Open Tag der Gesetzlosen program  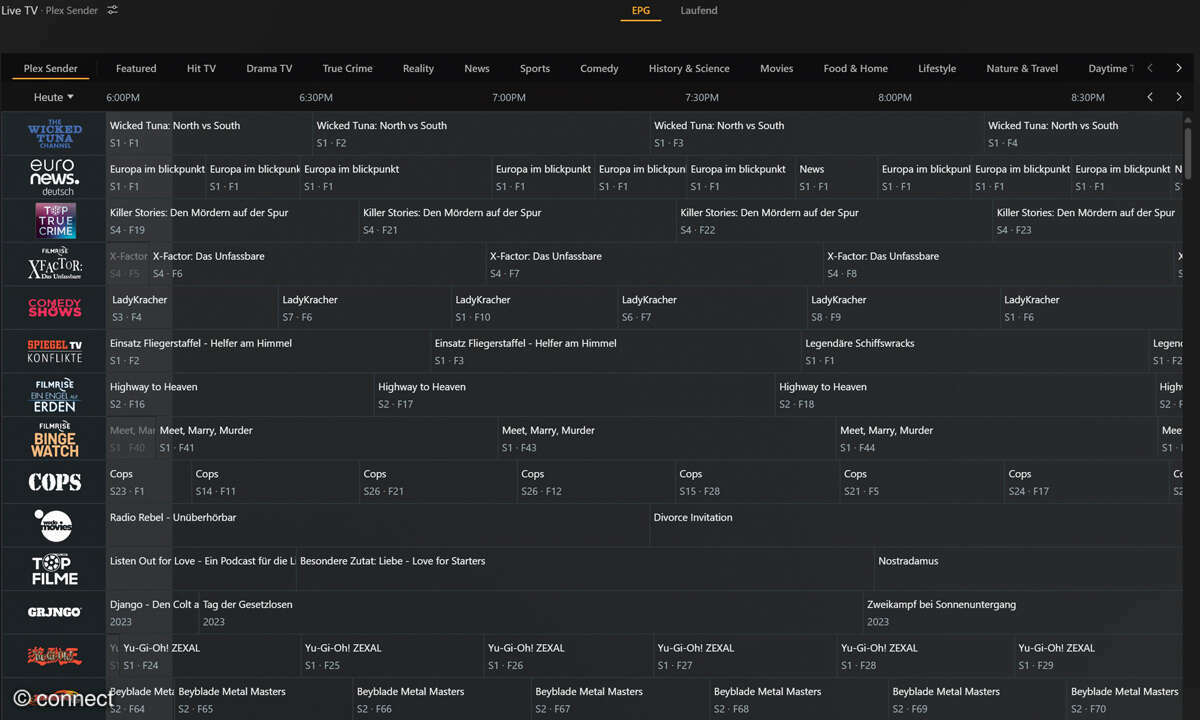531,612
